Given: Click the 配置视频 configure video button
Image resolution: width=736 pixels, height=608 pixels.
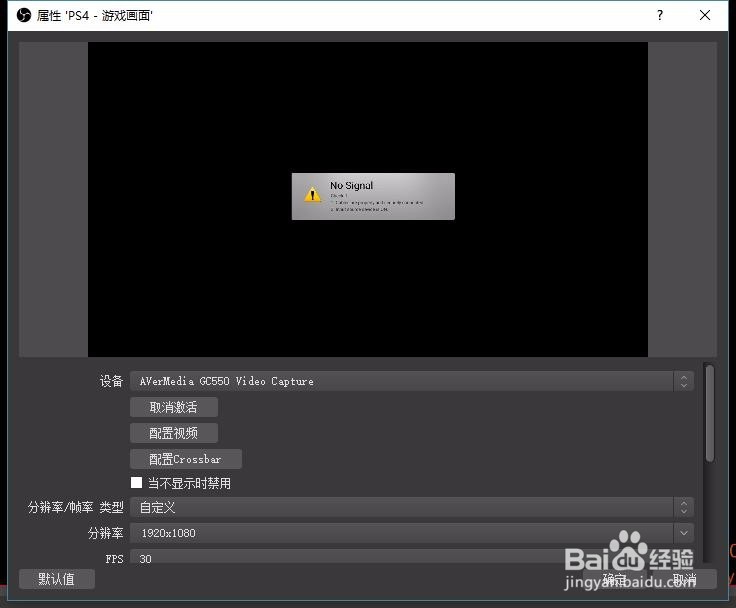Looking at the screenshot, I should pos(174,433).
